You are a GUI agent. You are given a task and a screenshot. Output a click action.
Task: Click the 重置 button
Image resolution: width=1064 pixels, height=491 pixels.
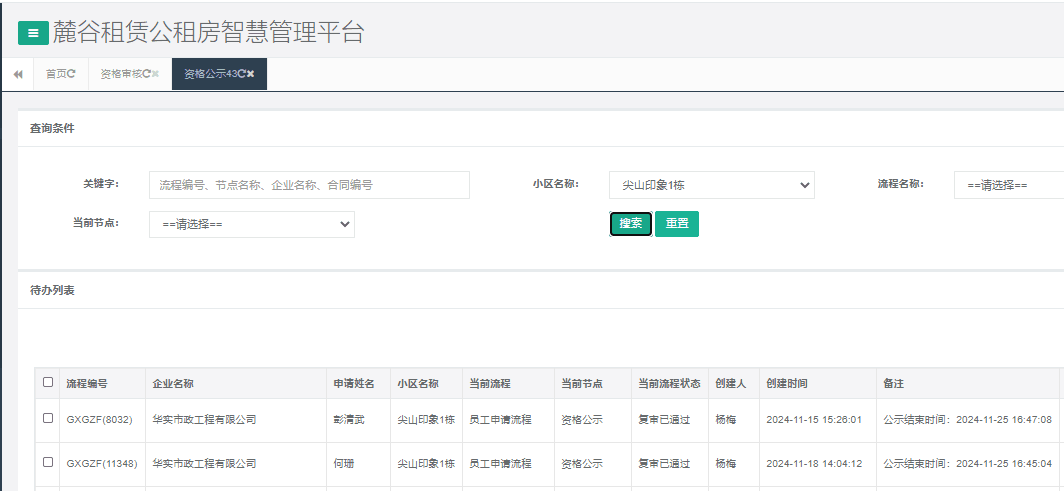tap(677, 224)
